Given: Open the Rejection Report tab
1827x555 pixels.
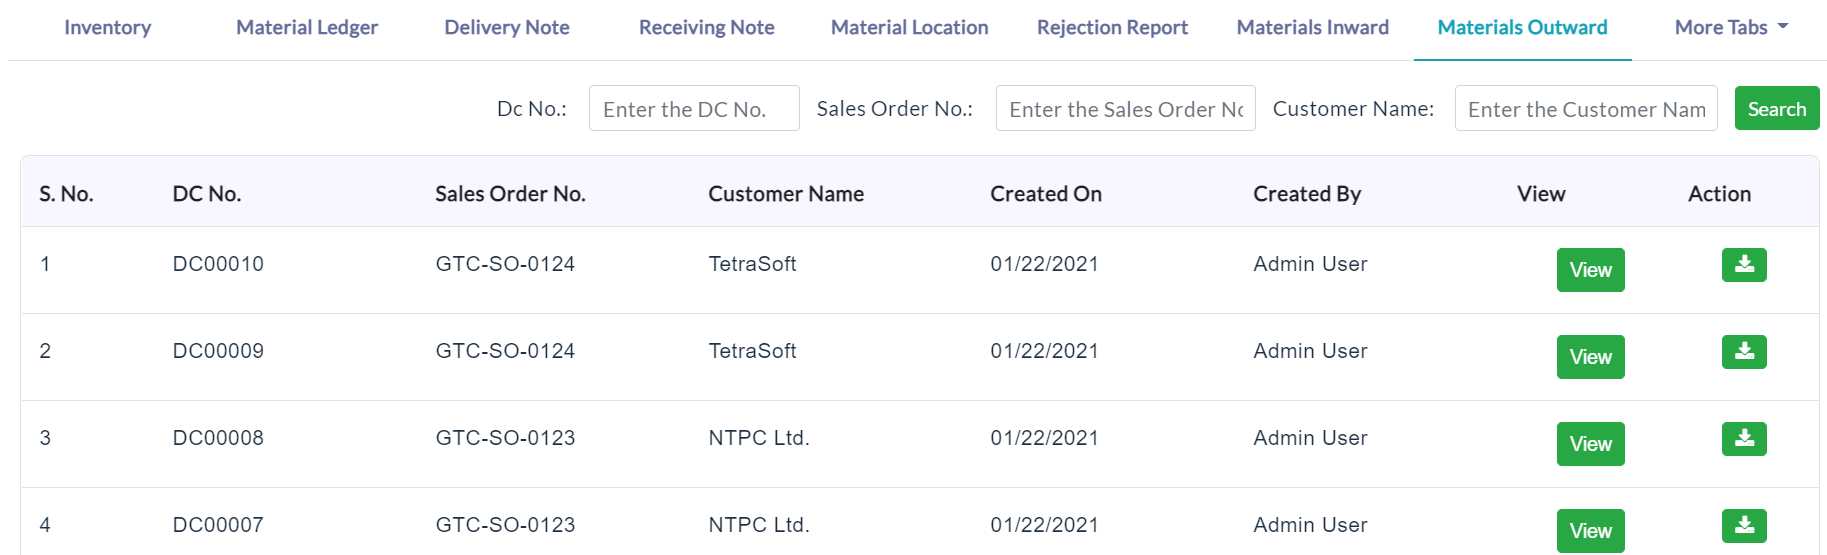Looking at the screenshot, I should (x=1112, y=28).
